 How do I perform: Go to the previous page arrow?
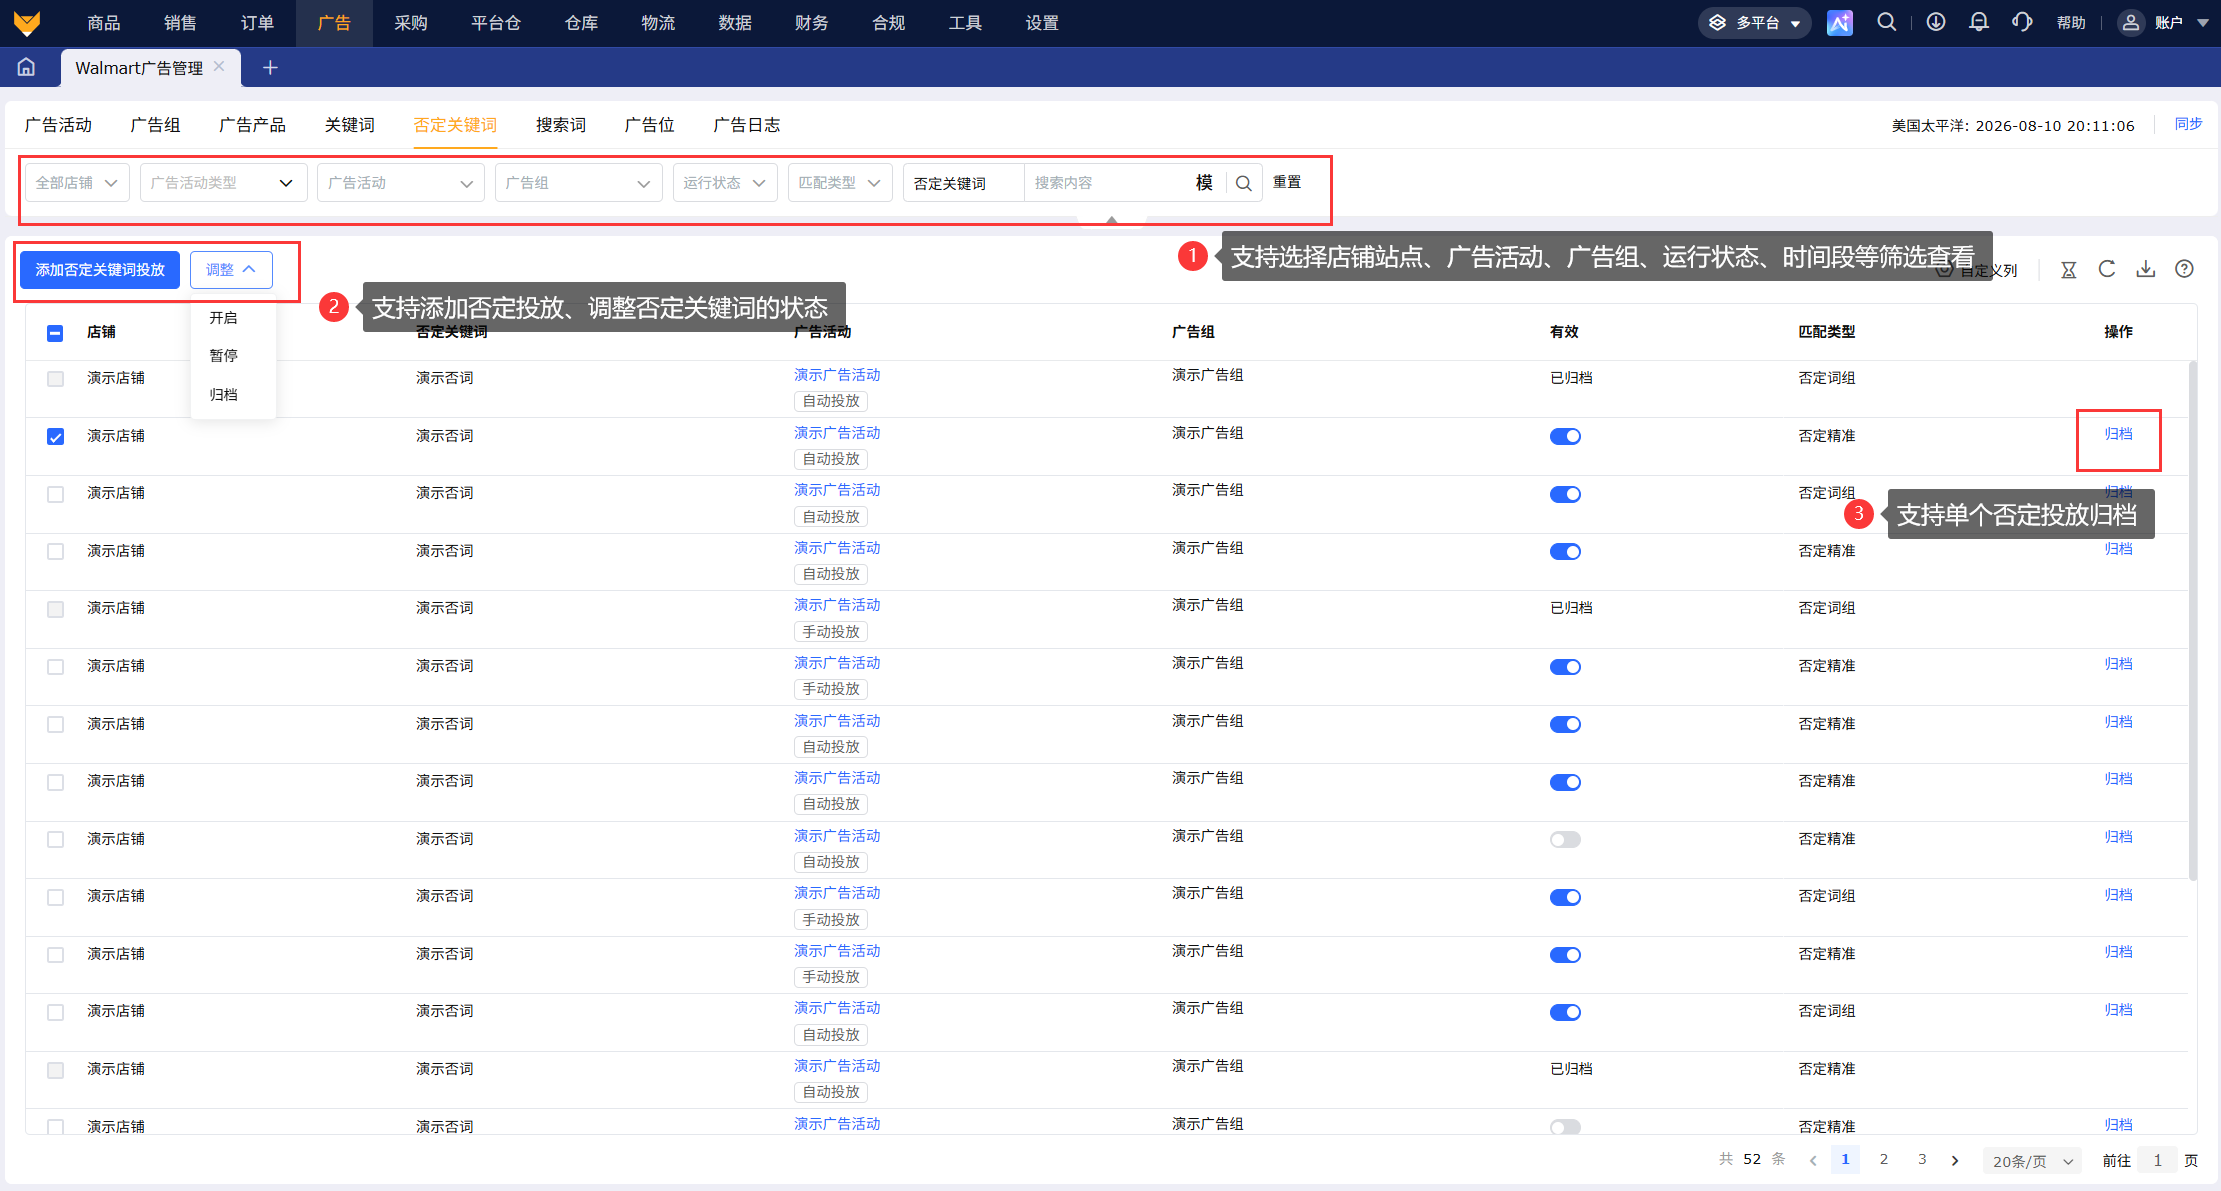(1813, 1160)
